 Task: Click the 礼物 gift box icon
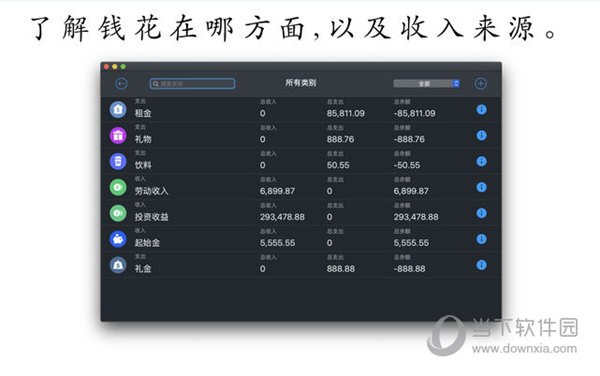pos(118,135)
